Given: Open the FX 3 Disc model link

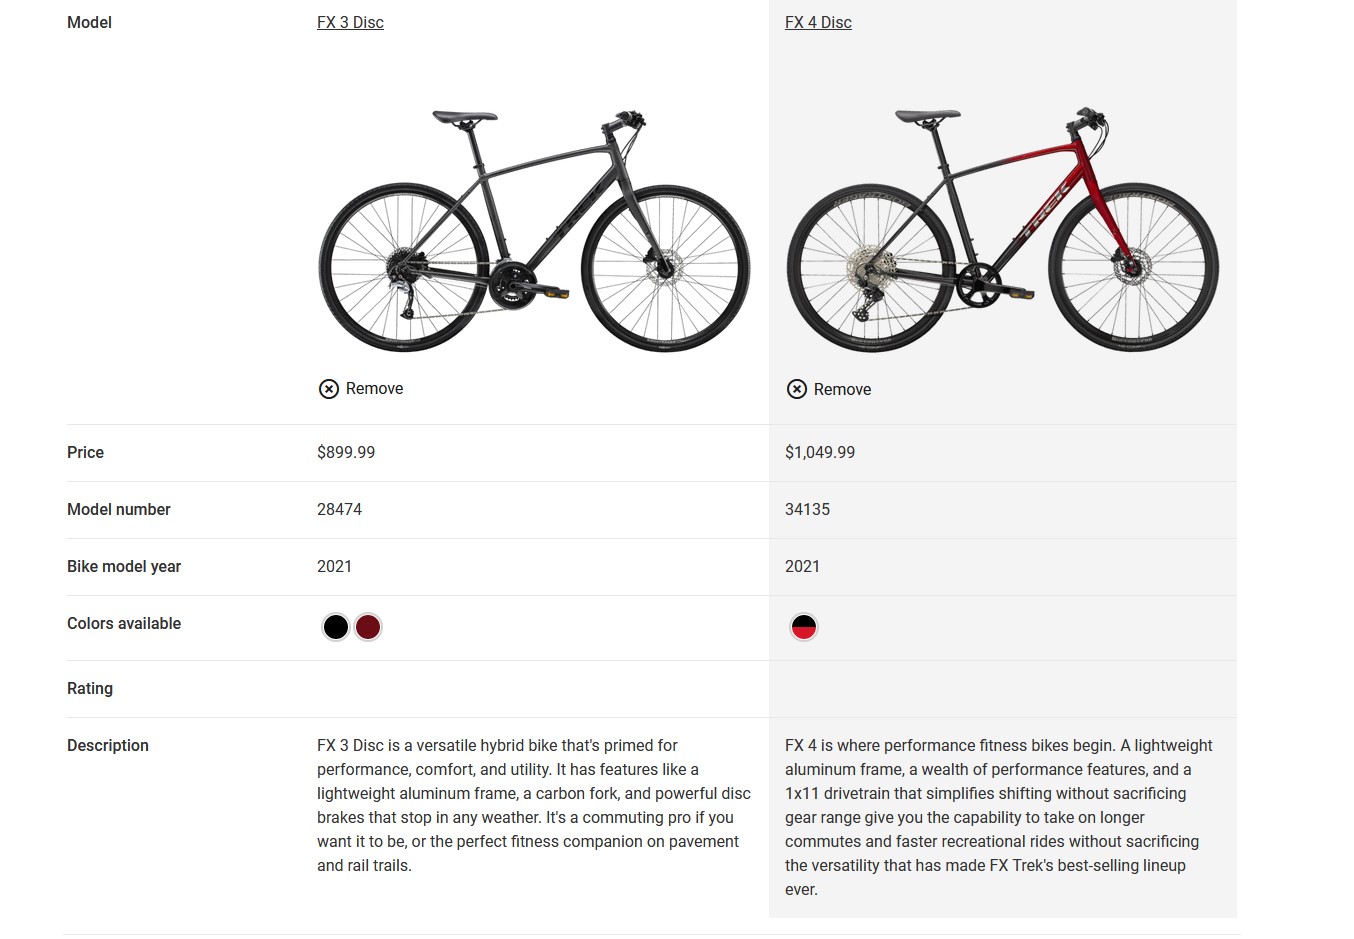Looking at the screenshot, I should click(350, 22).
